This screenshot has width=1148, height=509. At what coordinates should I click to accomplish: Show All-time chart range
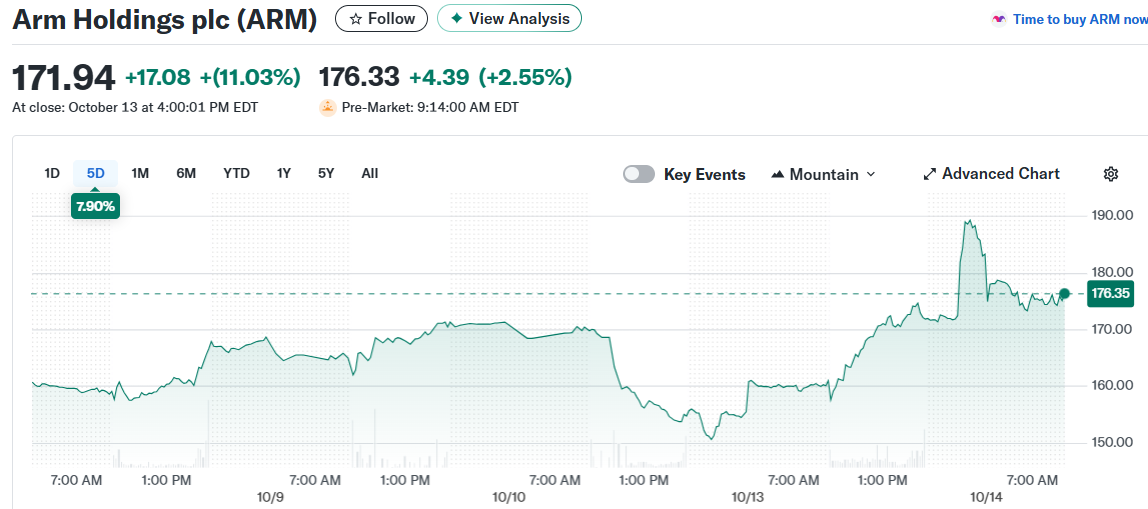tap(370, 173)
